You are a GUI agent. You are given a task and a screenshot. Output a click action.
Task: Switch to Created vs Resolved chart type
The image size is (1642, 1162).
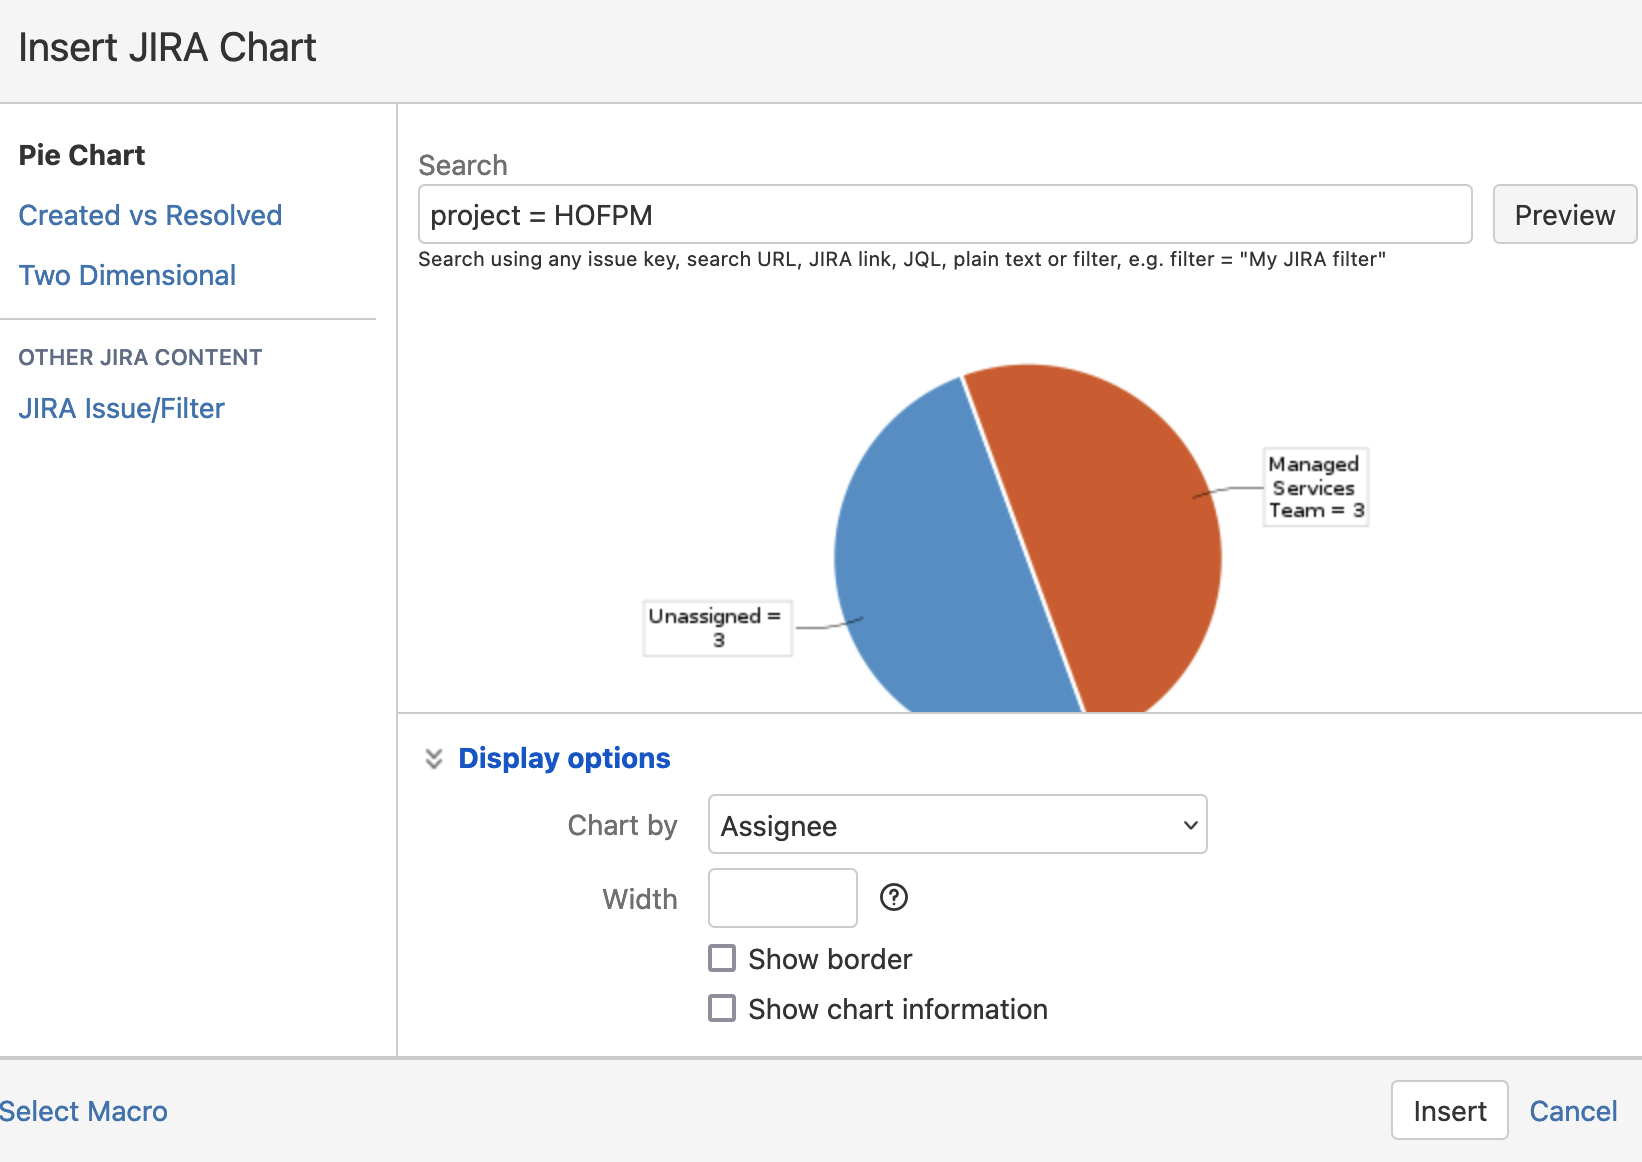click(x=149, y=215)
